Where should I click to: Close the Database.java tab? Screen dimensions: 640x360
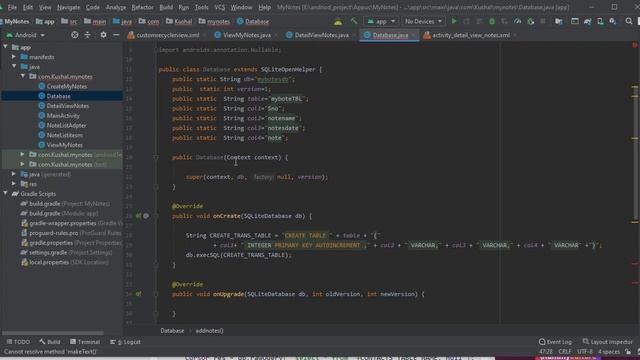(413, 36)
